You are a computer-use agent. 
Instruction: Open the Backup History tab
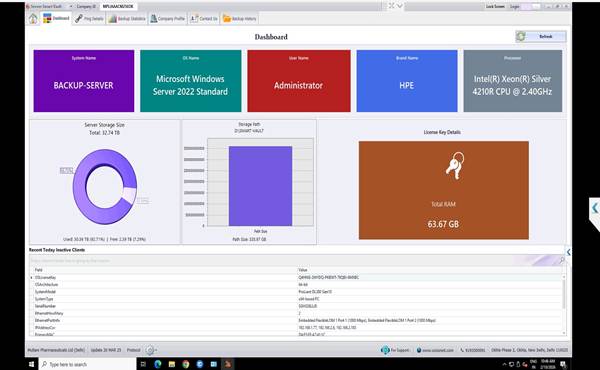coord(240,18)
